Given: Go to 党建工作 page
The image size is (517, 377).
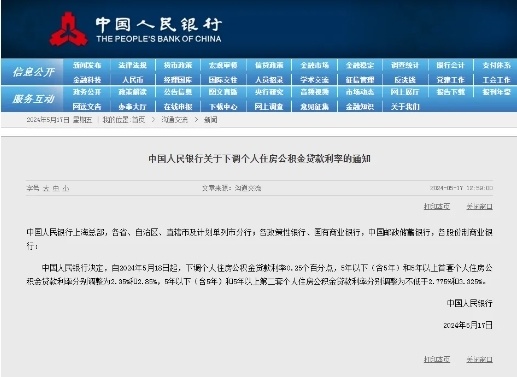Looking at the screenshot, I should tap(450, 80).
